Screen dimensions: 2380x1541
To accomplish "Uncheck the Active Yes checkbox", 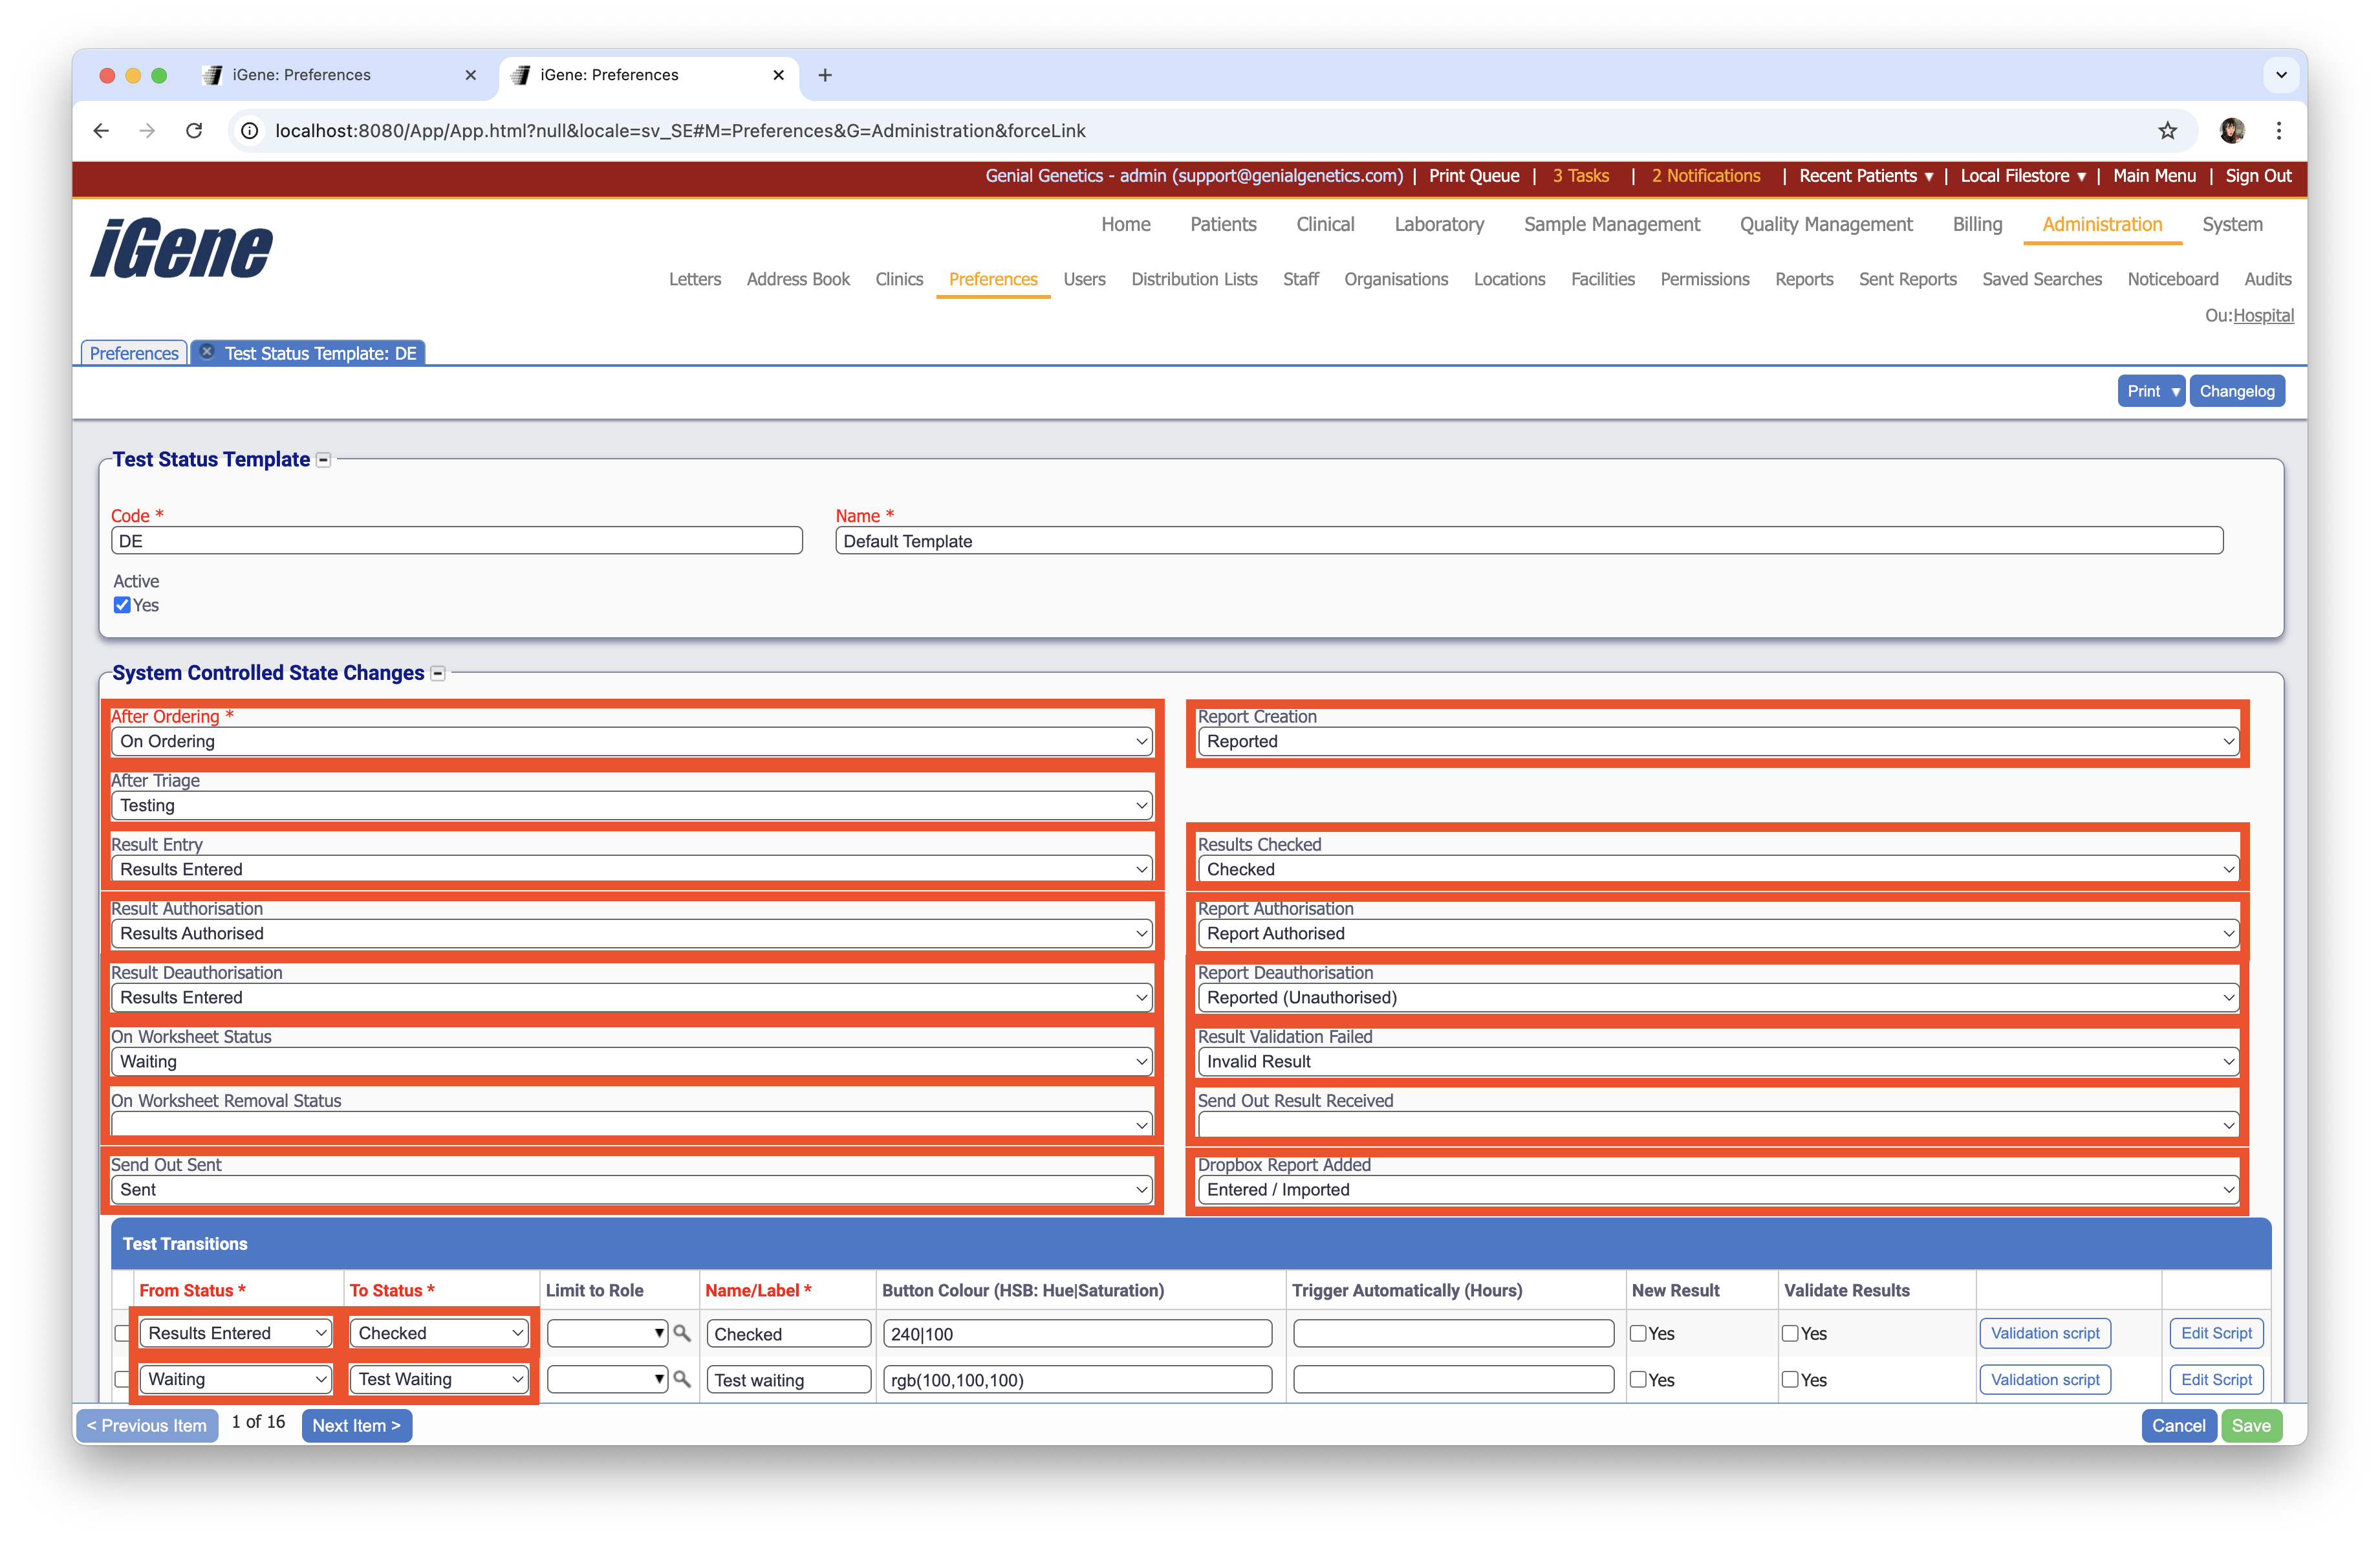I will click(122, 605).
